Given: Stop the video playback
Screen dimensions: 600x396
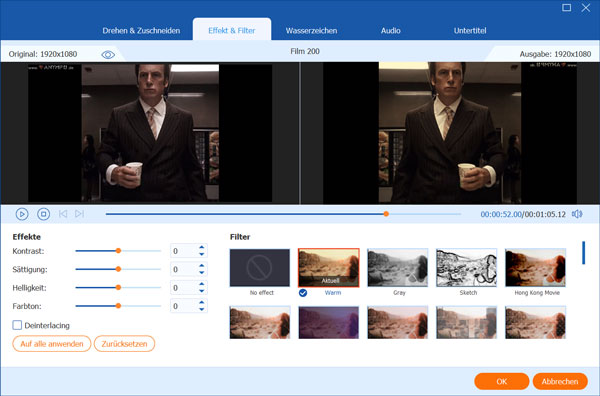Looking at the screenshot, I should coord(44,214).
